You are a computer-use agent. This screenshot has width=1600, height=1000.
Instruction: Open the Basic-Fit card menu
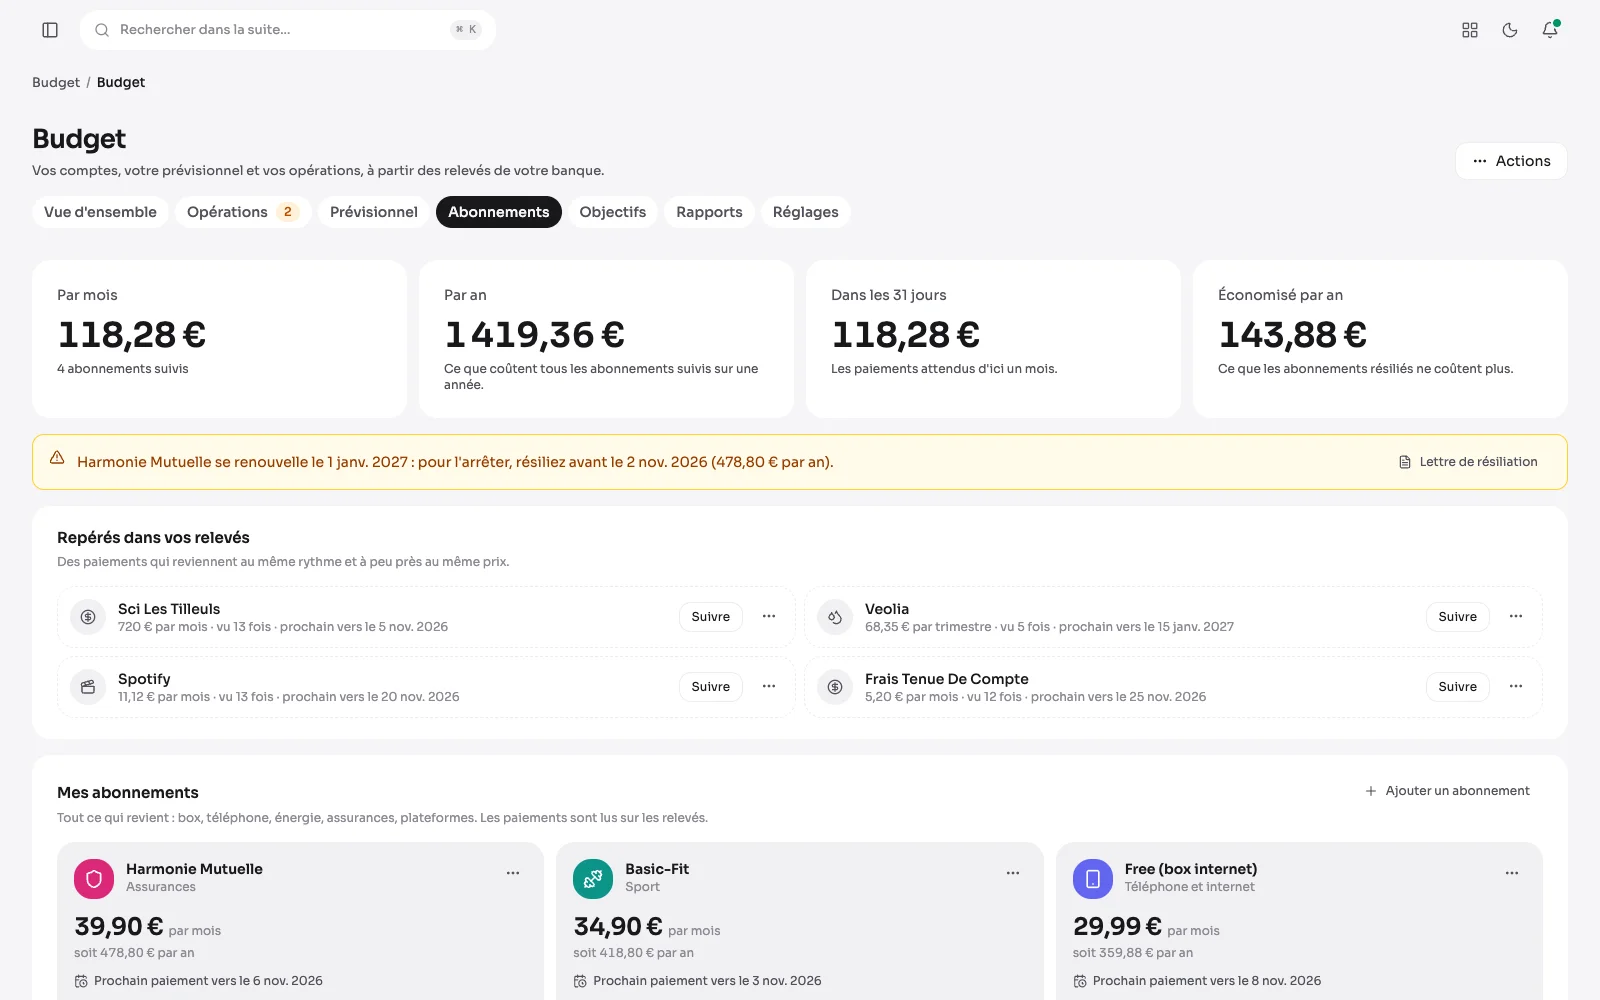(x=1013, y=873)
